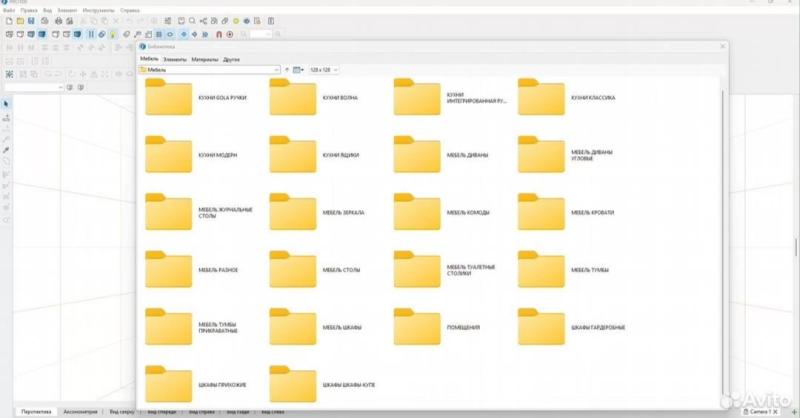
Task: Select the arrow pointer tool in left toolbar
Action: click(7, 104)
